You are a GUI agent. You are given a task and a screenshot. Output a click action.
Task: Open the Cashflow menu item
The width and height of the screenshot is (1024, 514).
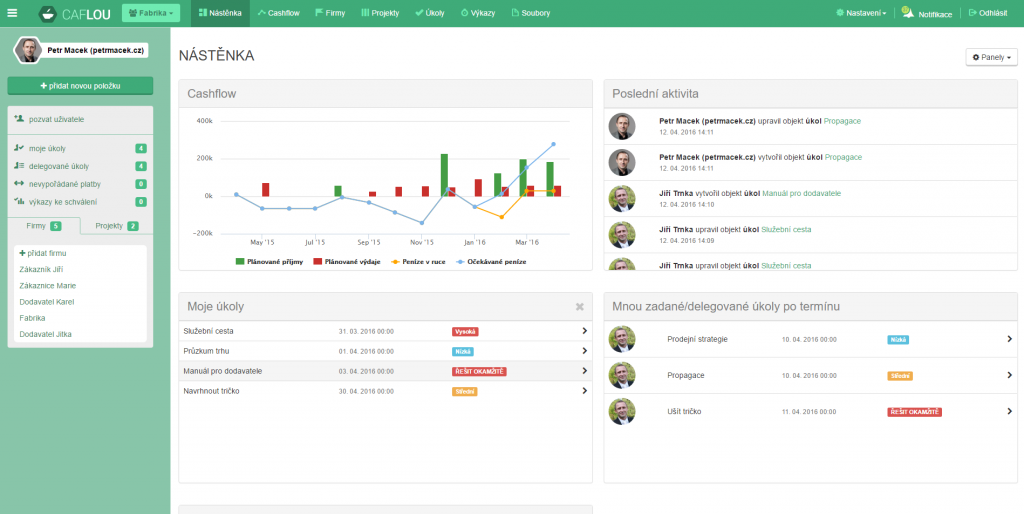pyautogui.click(x=278, y=14)
